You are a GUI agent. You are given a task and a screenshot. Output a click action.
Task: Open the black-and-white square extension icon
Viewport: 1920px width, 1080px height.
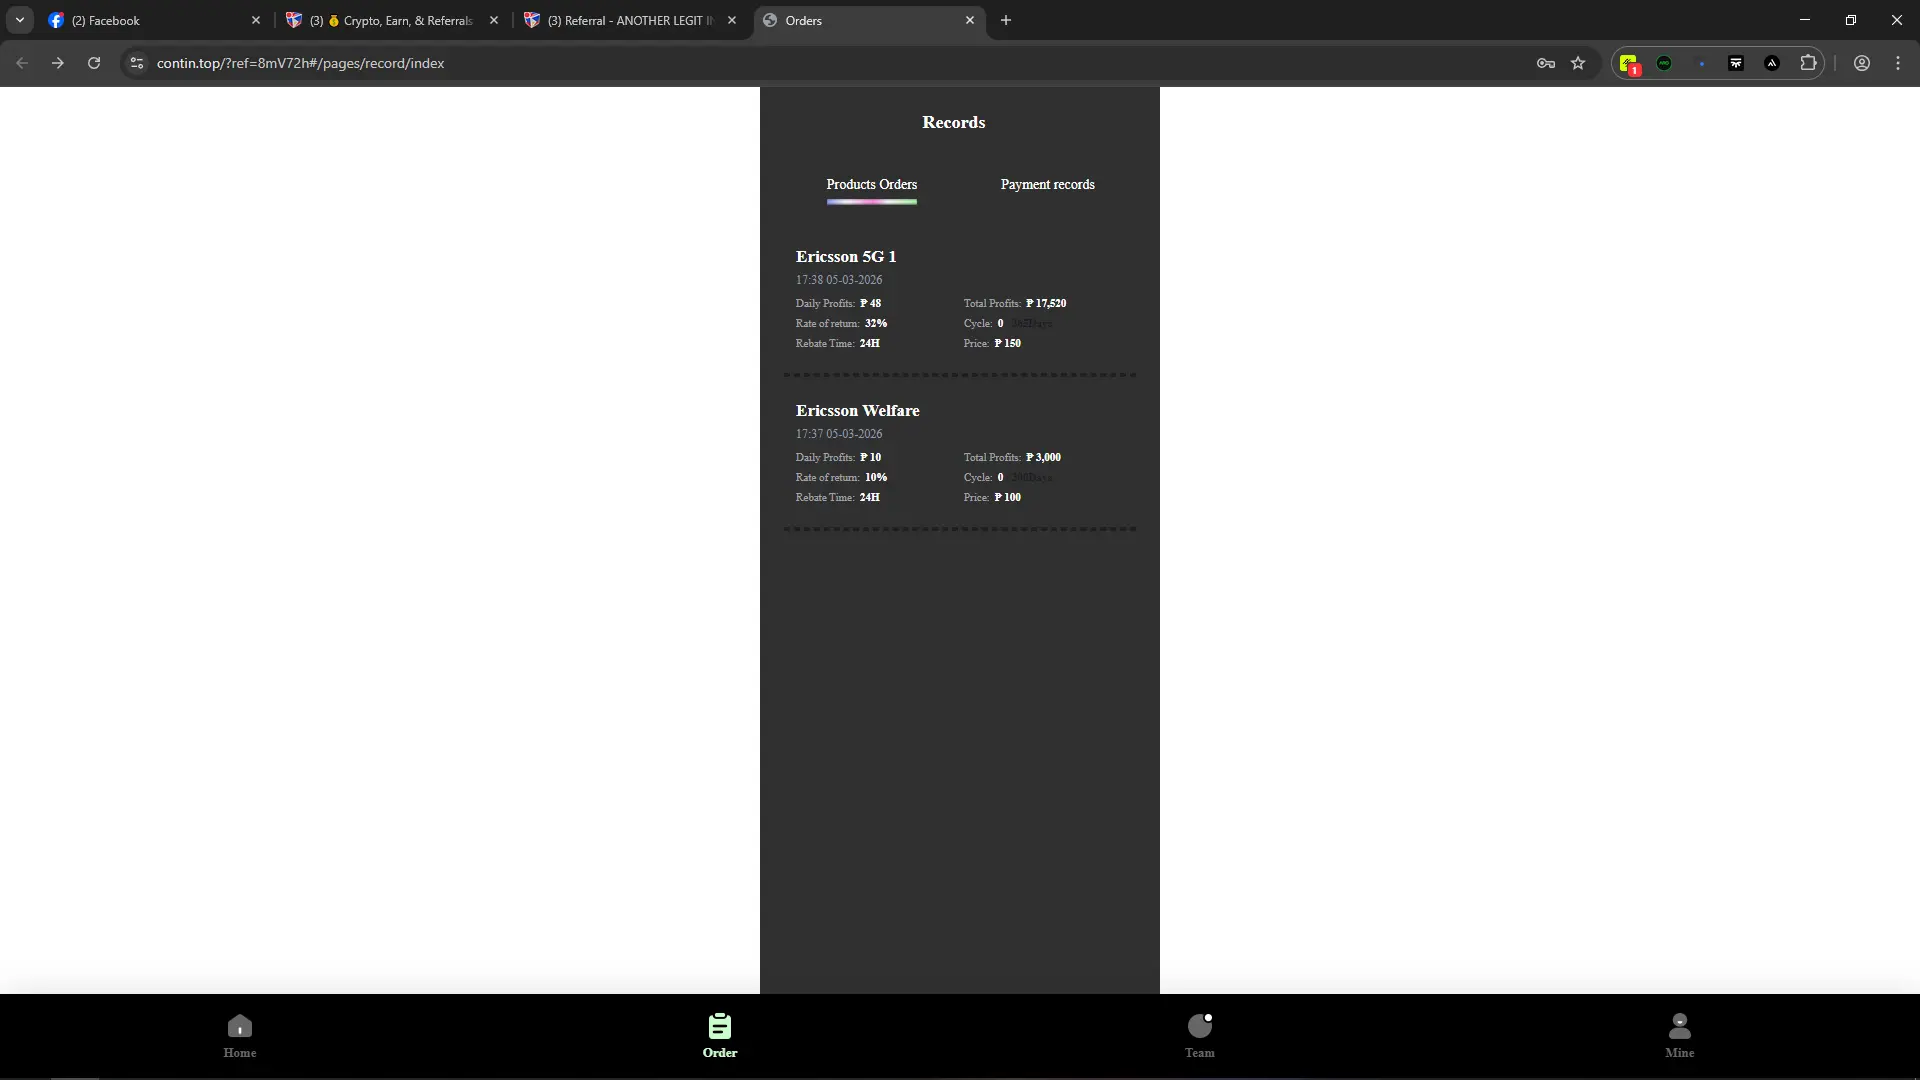tap(1736, 63)
